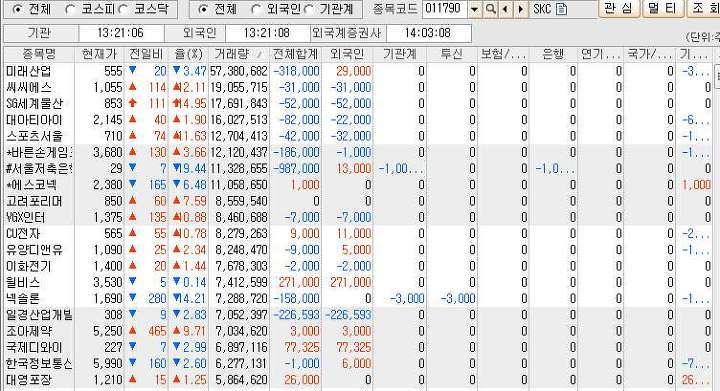Select the 한국정보통신 stock row
The image size is (720, 391).
point(358,363)
